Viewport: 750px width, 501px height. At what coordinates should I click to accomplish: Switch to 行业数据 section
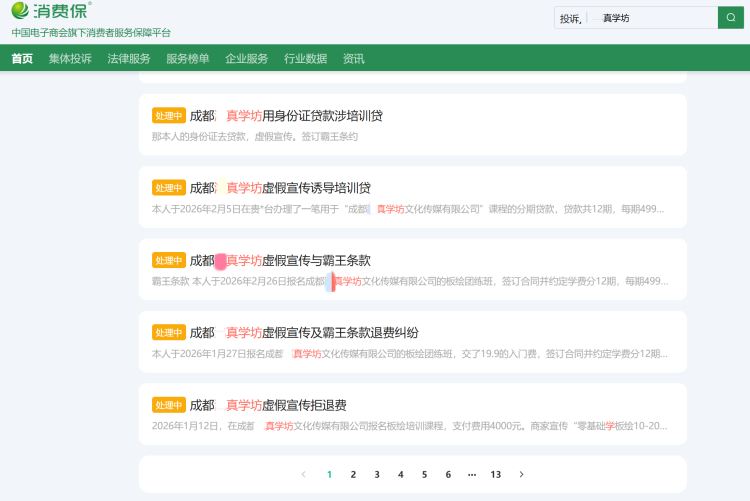tap(305, 58)
